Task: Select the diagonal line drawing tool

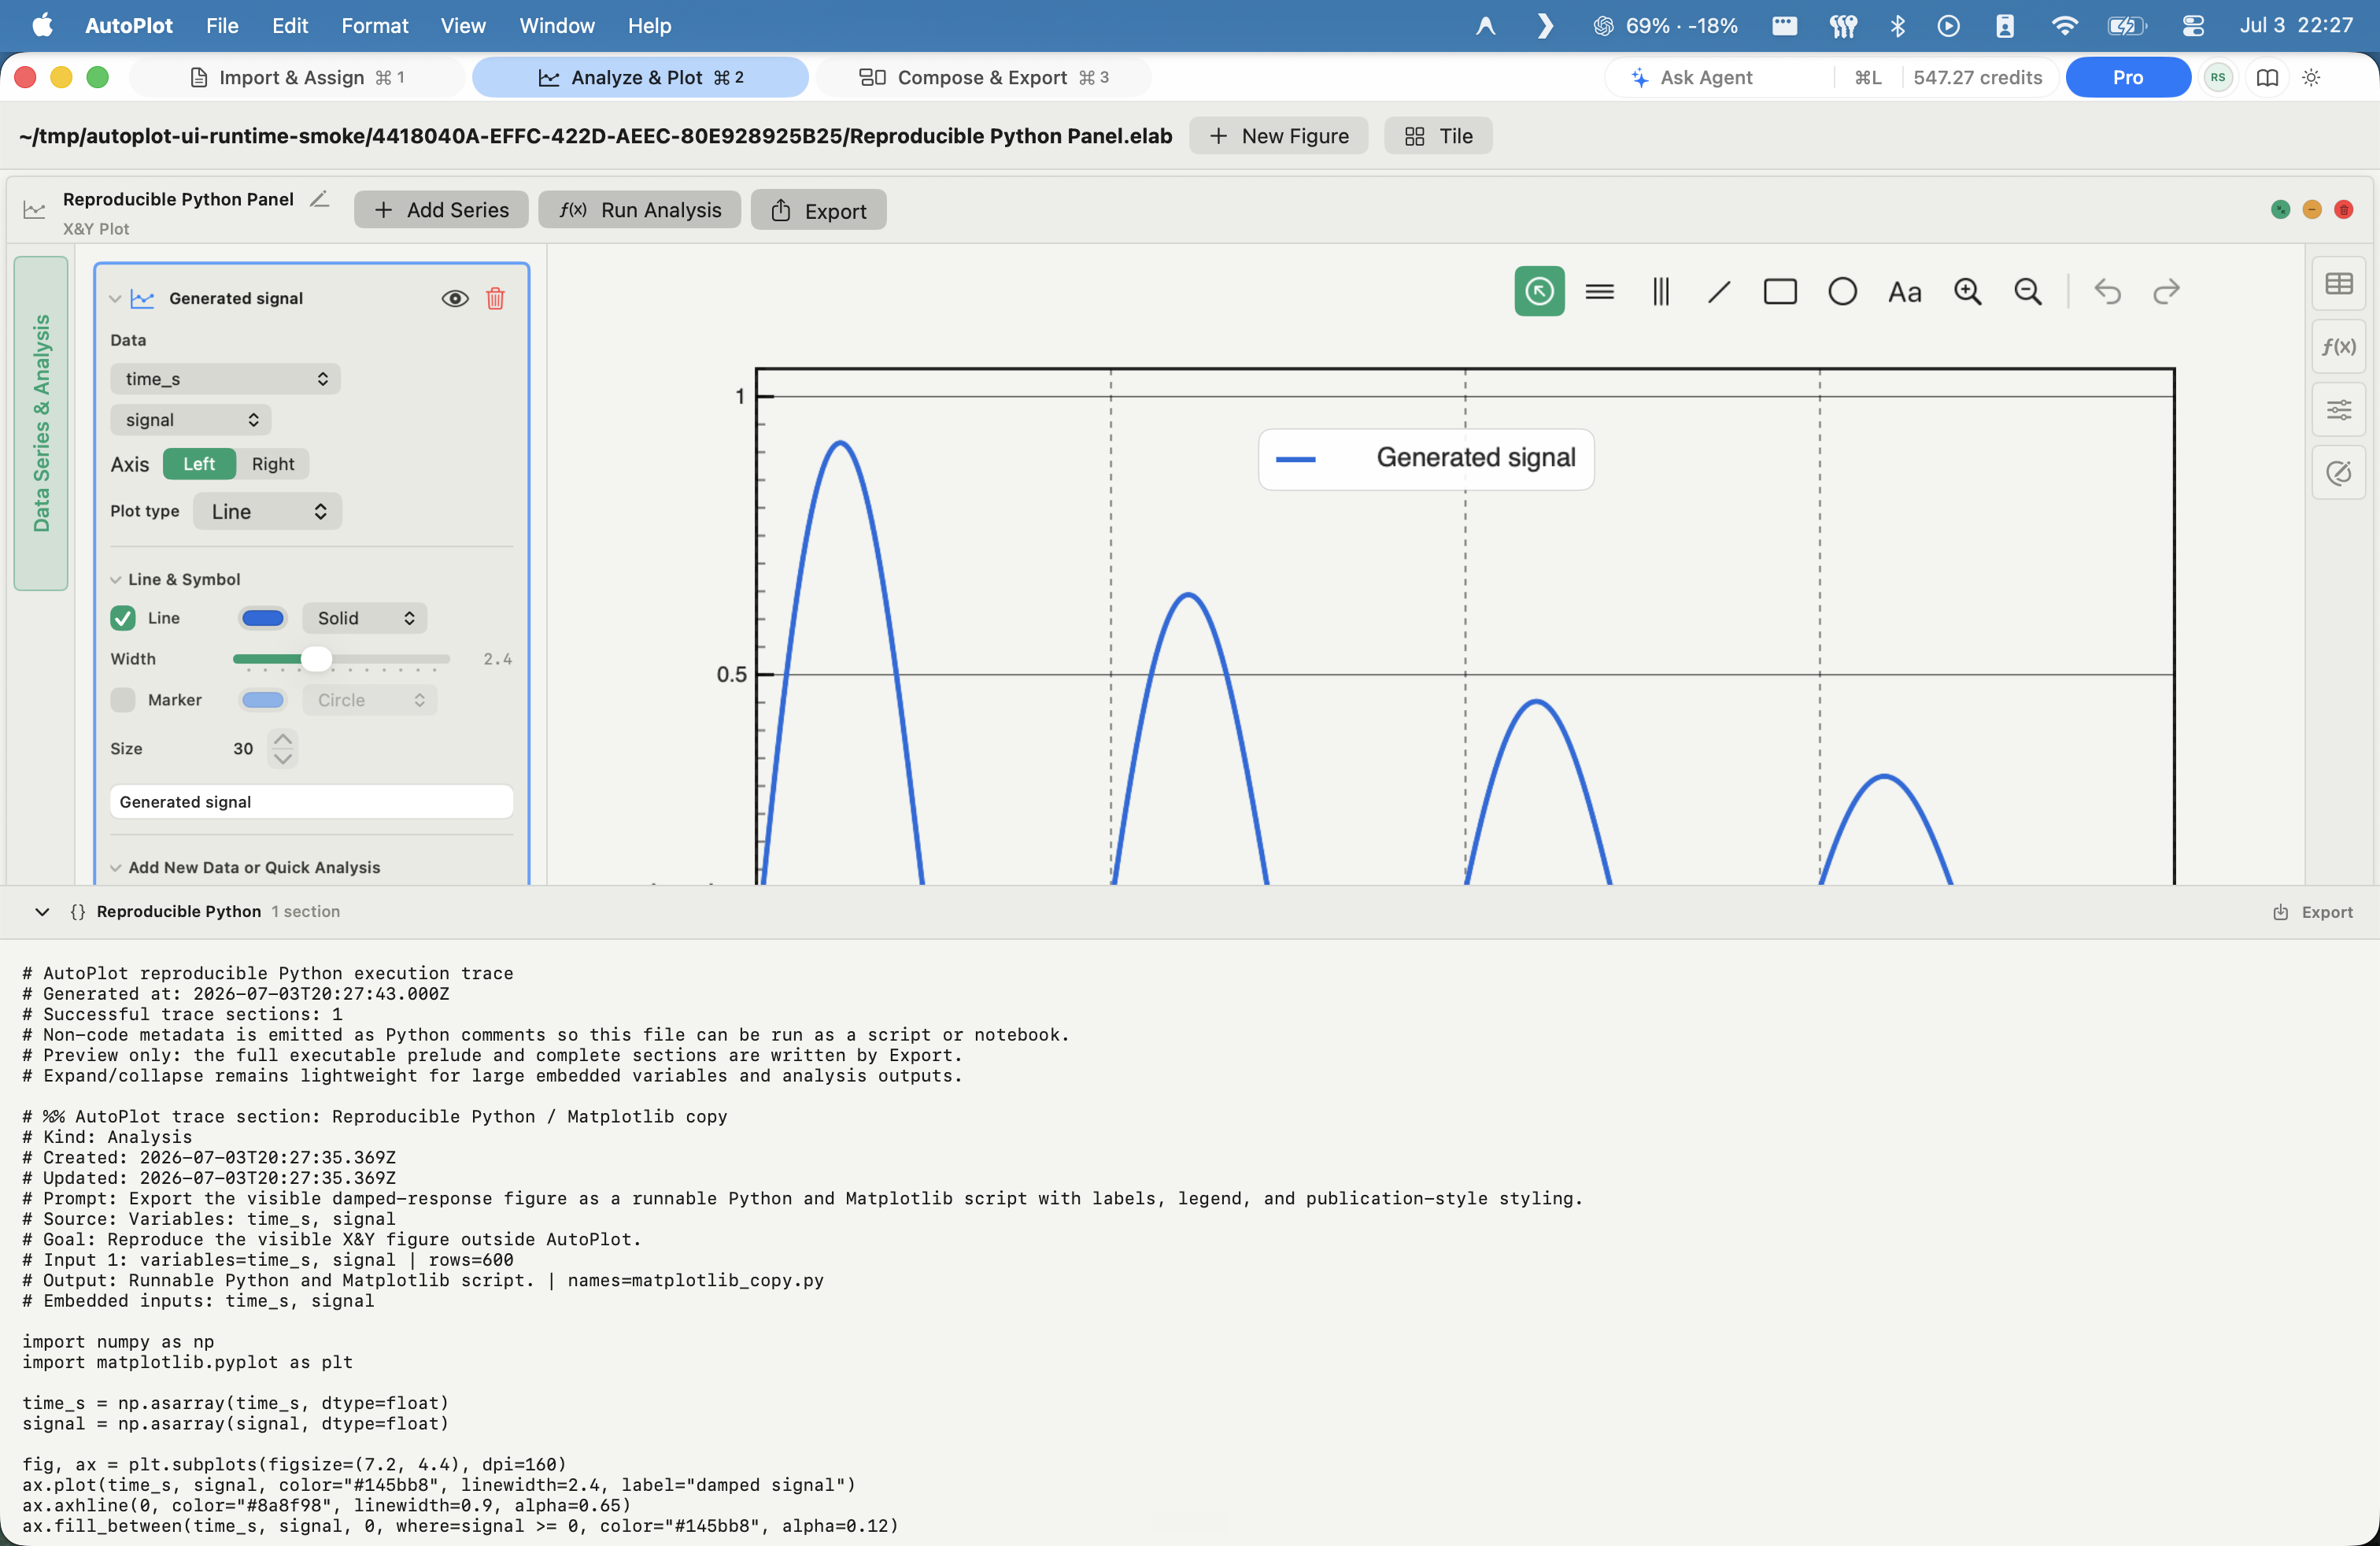Action: (x=1719, y=292)
